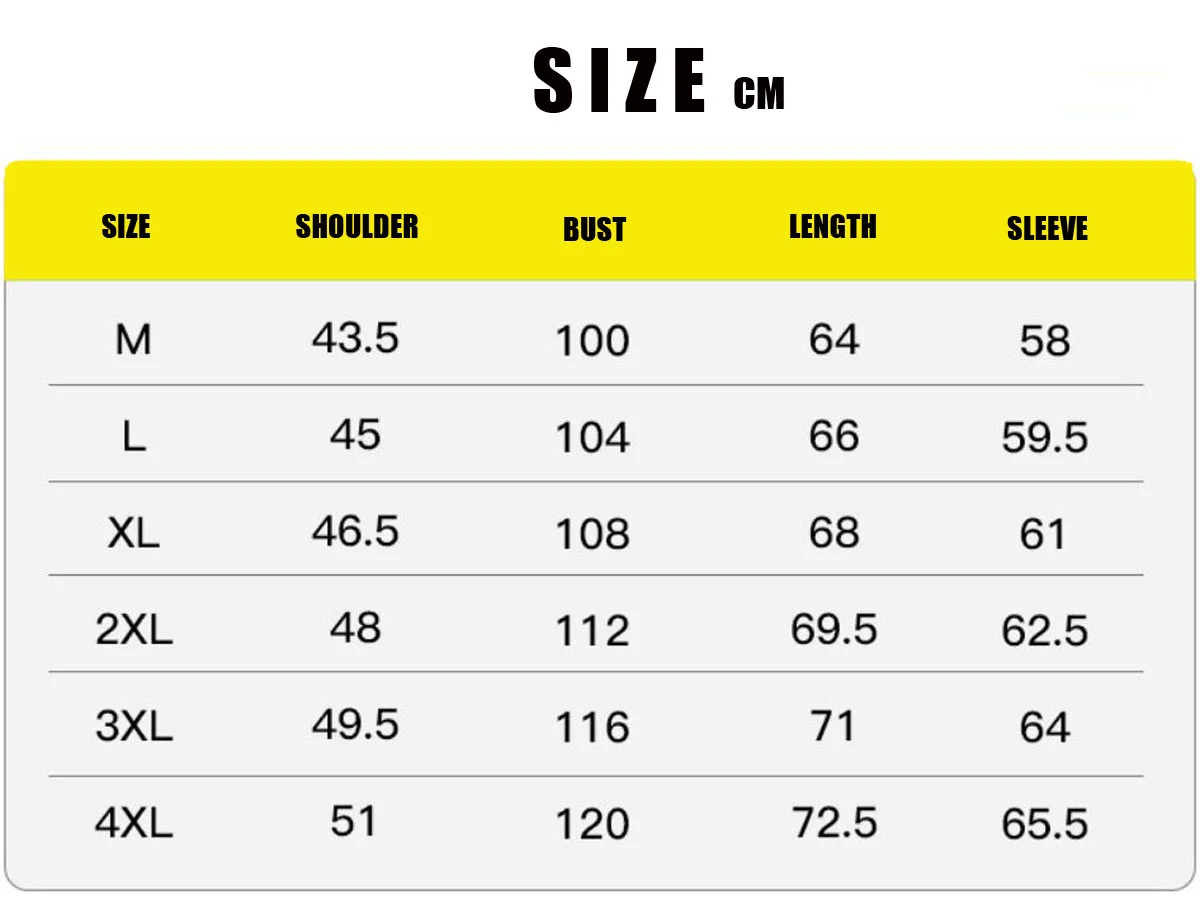
Task: Click the BUST column header
Action: click(594, 229)
